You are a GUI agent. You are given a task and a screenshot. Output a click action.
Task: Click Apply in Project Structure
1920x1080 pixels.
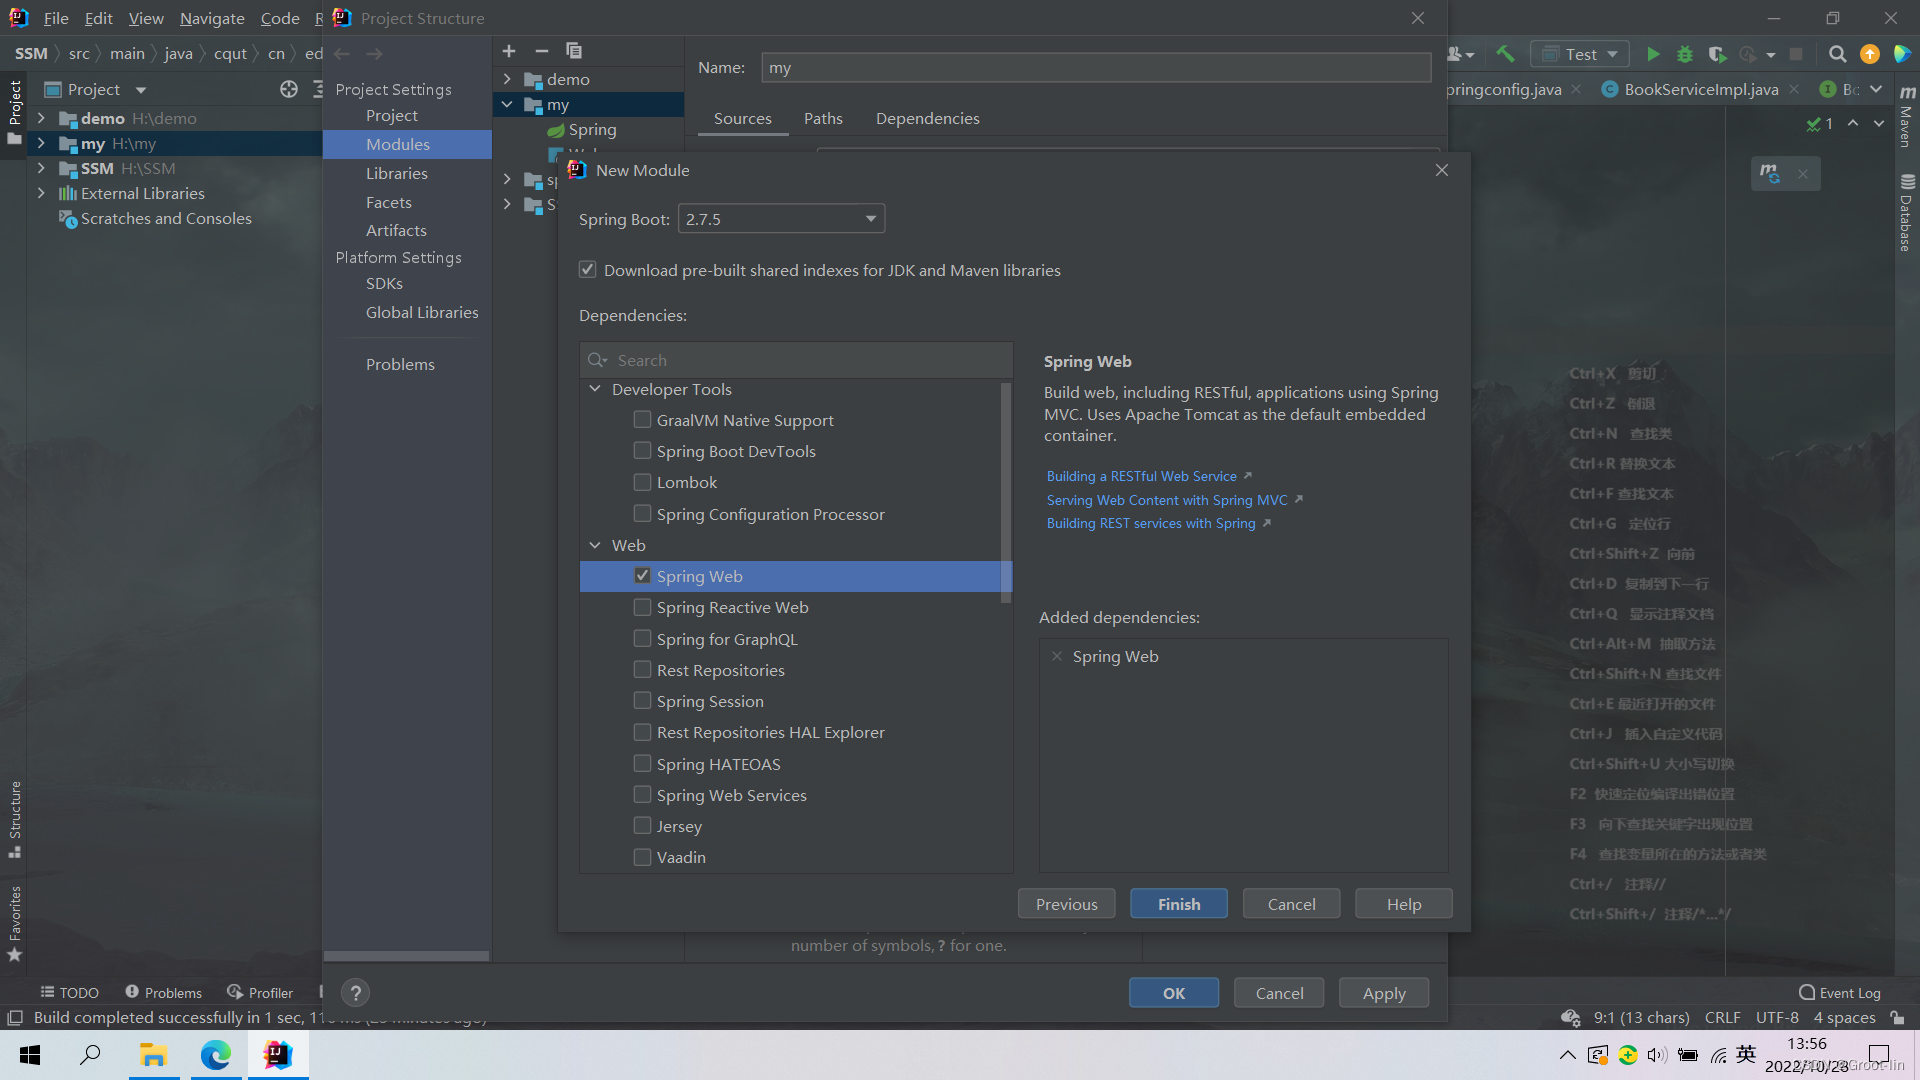pos(1384,993)
